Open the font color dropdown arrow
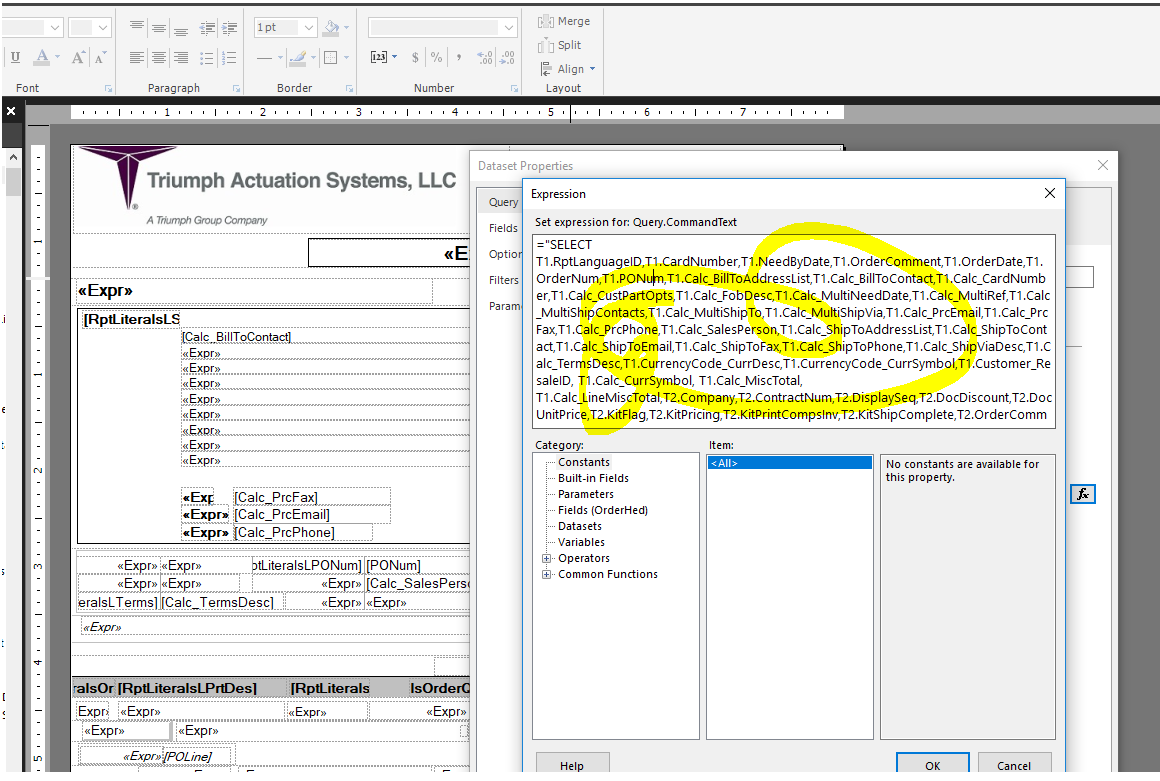Viewport: 1160px width, 781px height. coord(57,57)
